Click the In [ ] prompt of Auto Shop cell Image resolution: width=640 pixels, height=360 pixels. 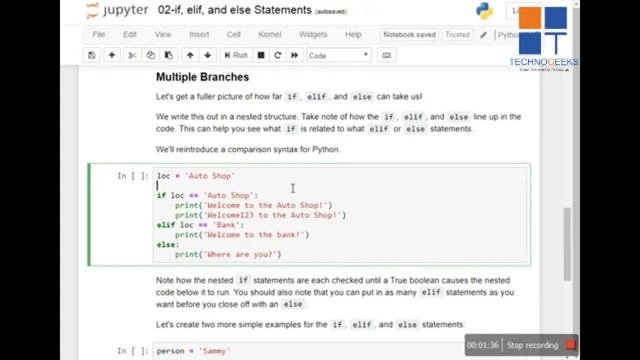click(133, 176)
